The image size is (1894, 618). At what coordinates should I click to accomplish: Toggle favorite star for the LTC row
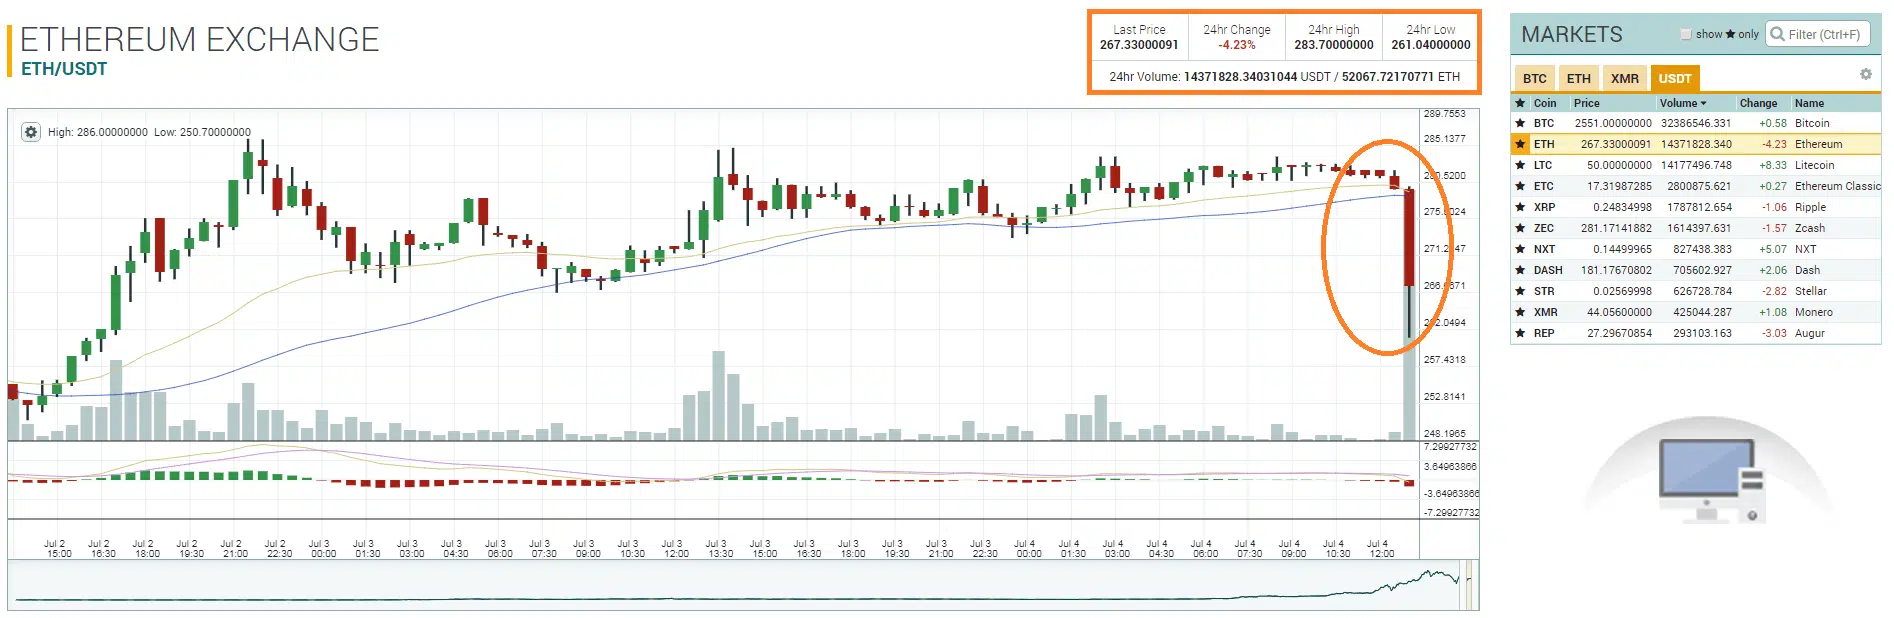click(1520, 165)
